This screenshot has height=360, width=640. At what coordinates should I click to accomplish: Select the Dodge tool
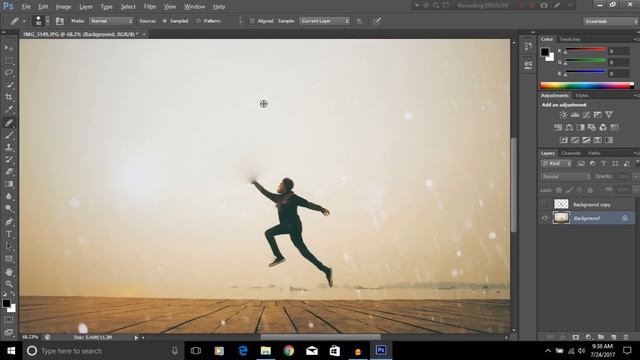pos(9,209)
